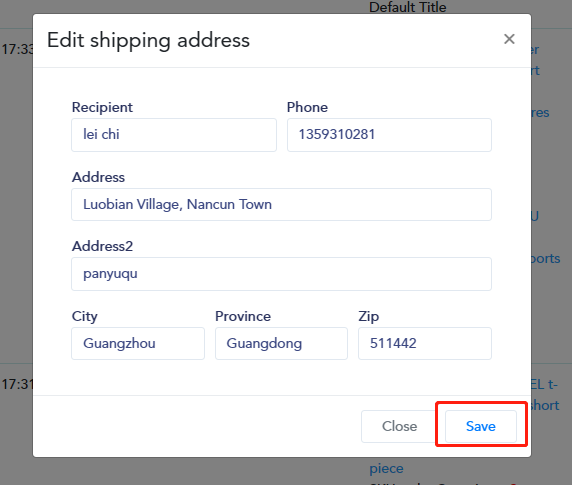The height and width of the screenshot is (485, 572).
Task: Click the Save button
Action: coord(481,426)
